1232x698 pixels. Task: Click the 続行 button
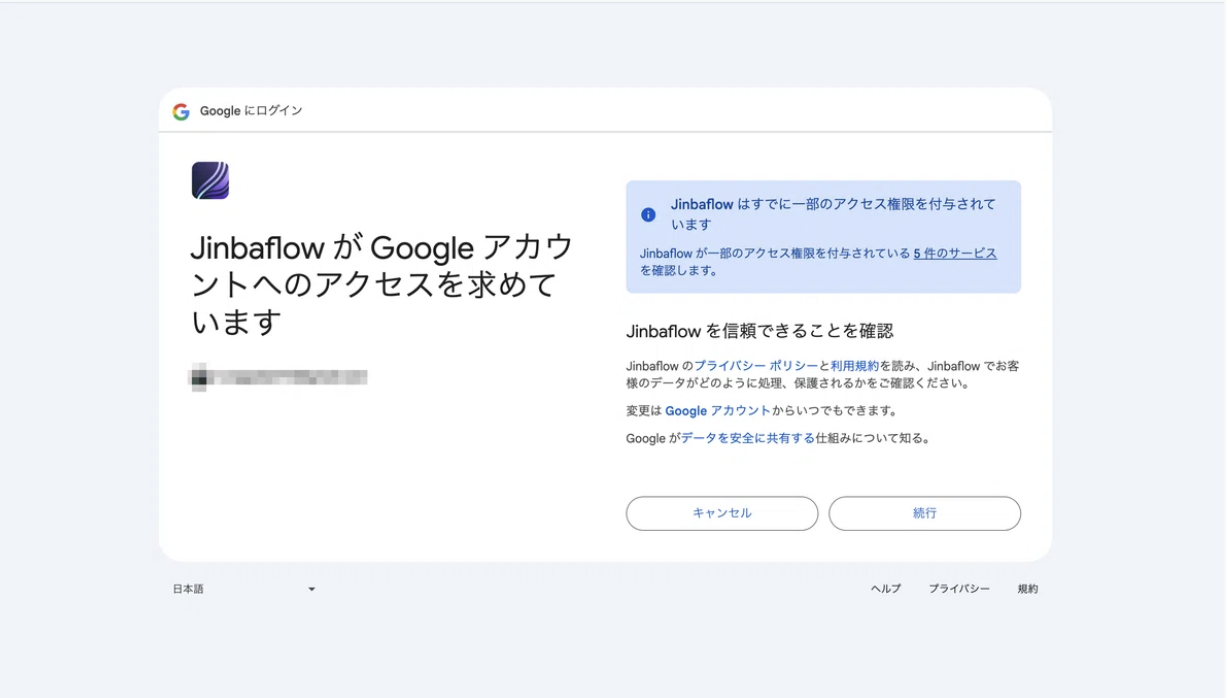coord(925,513)
